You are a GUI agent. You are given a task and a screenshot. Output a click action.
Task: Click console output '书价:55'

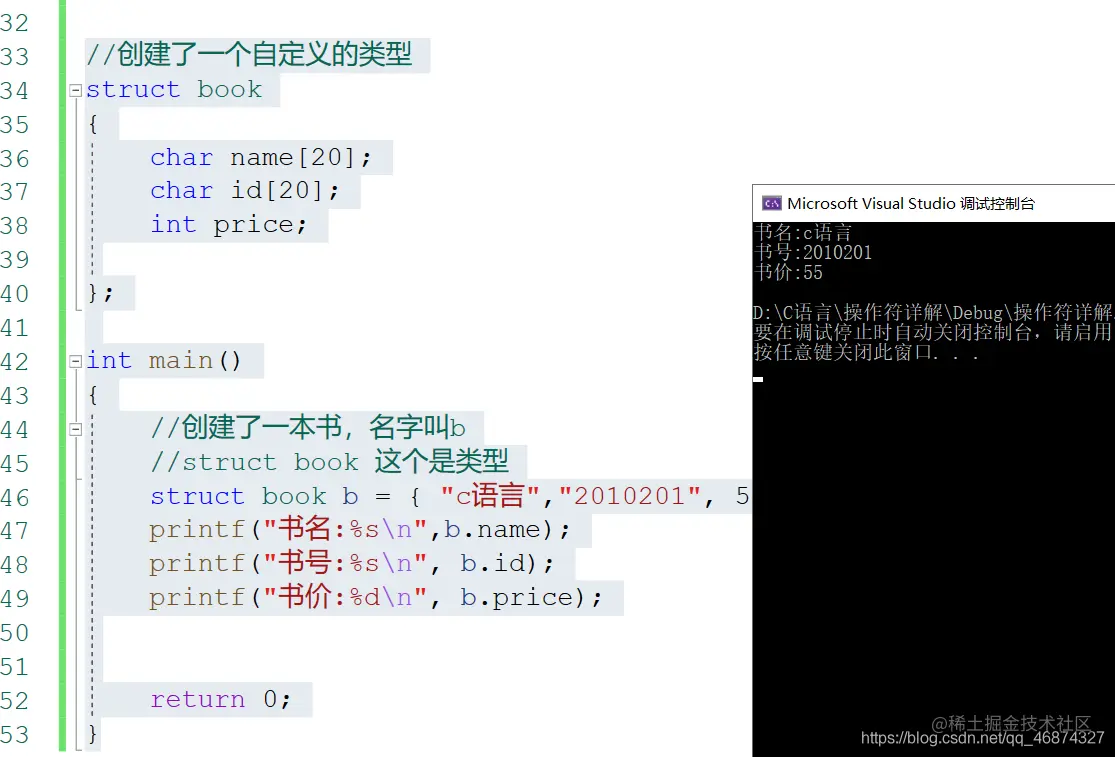(x=788, y=272)
